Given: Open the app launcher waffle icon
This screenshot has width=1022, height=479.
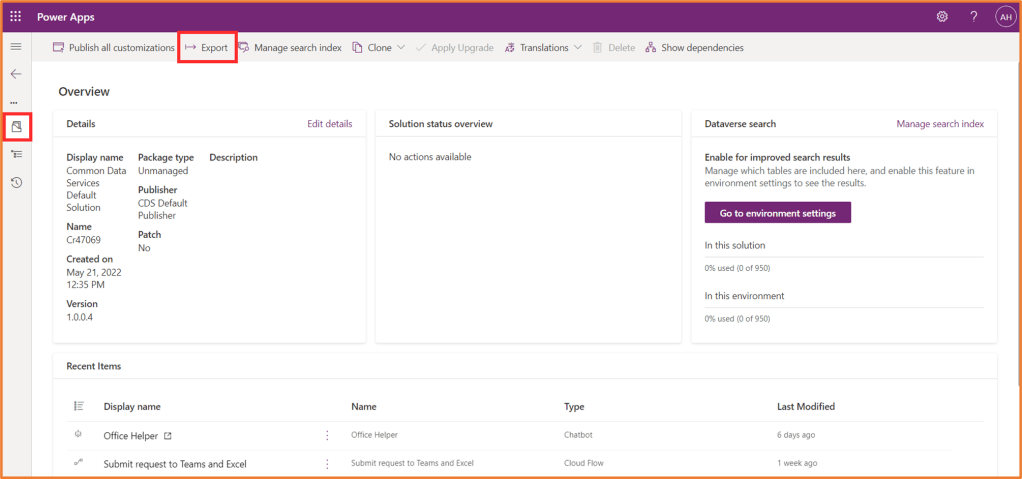Looking at the screenshot, I should (x=15, y=17).
